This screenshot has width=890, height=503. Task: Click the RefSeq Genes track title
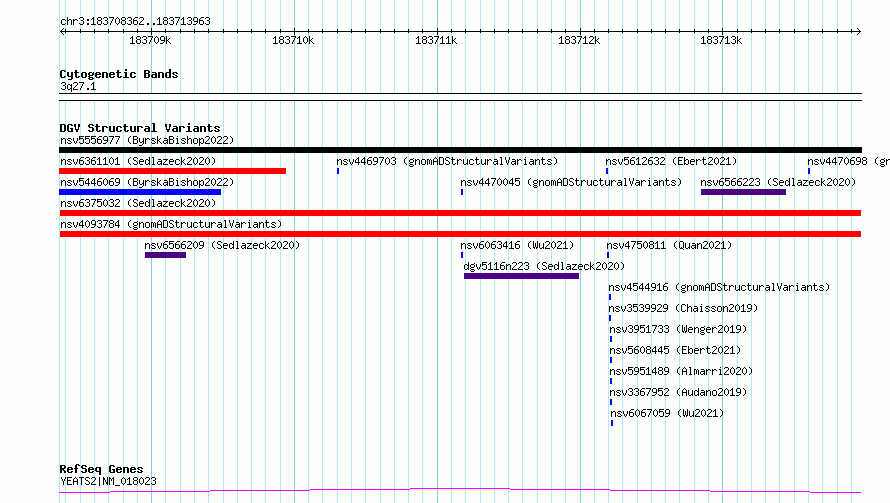tap(102, 469)
